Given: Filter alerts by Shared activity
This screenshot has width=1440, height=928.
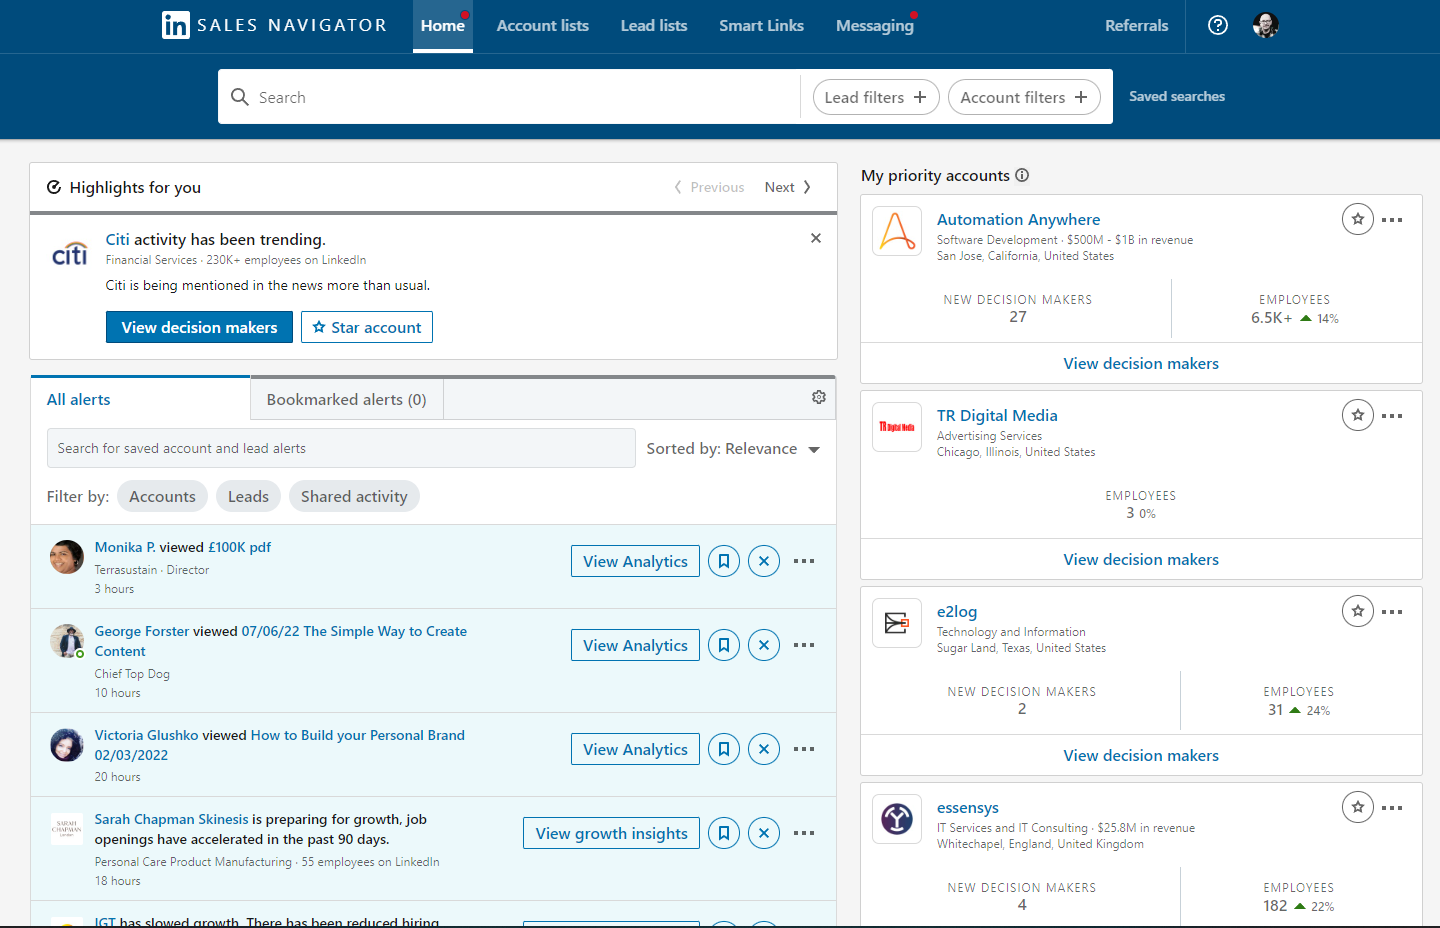Looking at the screenshot, I should point(354,496).
